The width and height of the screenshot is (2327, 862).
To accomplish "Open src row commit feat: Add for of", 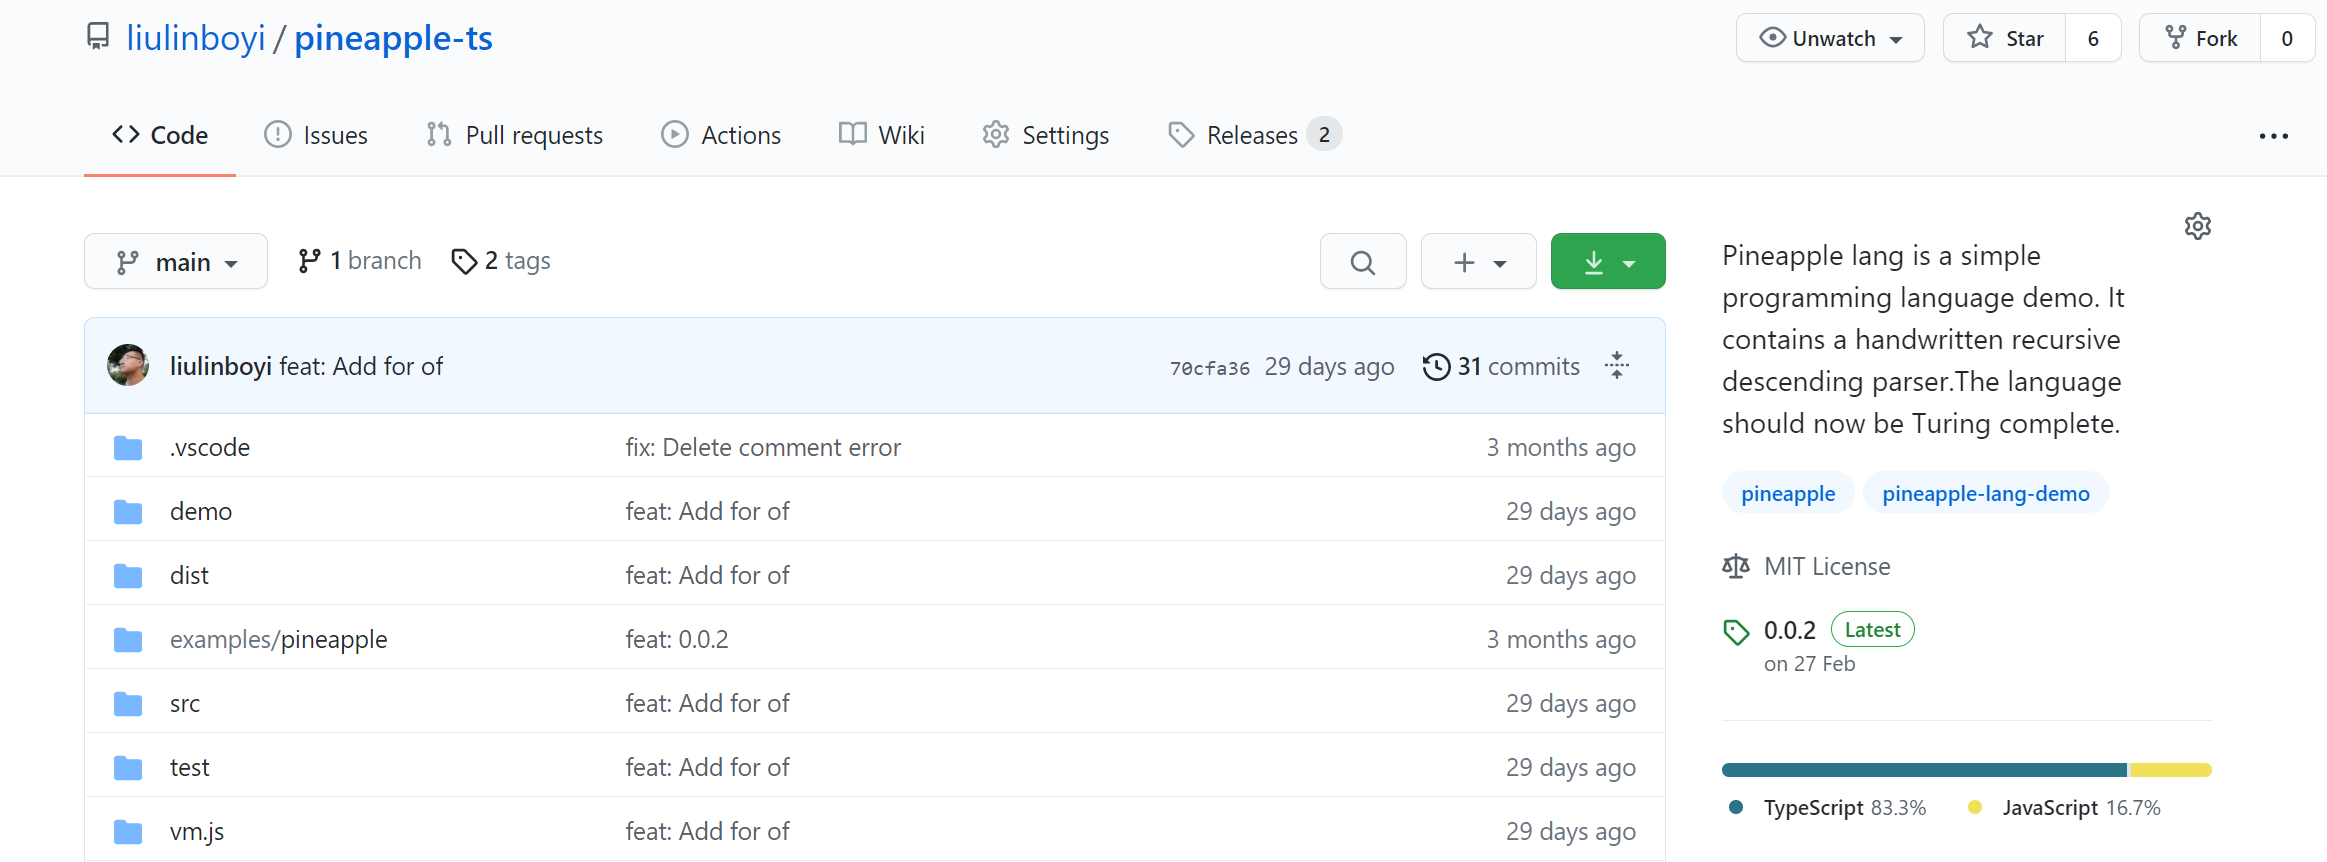I will pos(707,703).
